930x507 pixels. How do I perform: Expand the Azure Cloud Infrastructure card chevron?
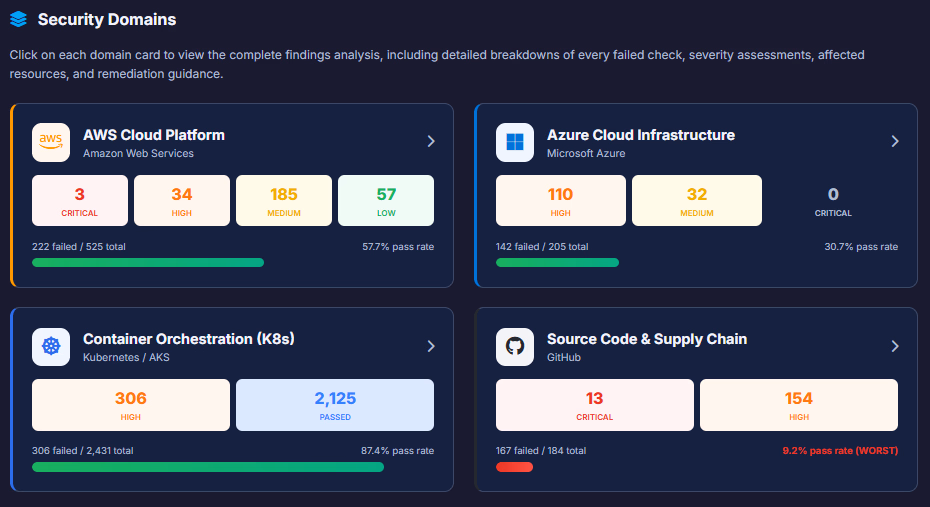895,141
